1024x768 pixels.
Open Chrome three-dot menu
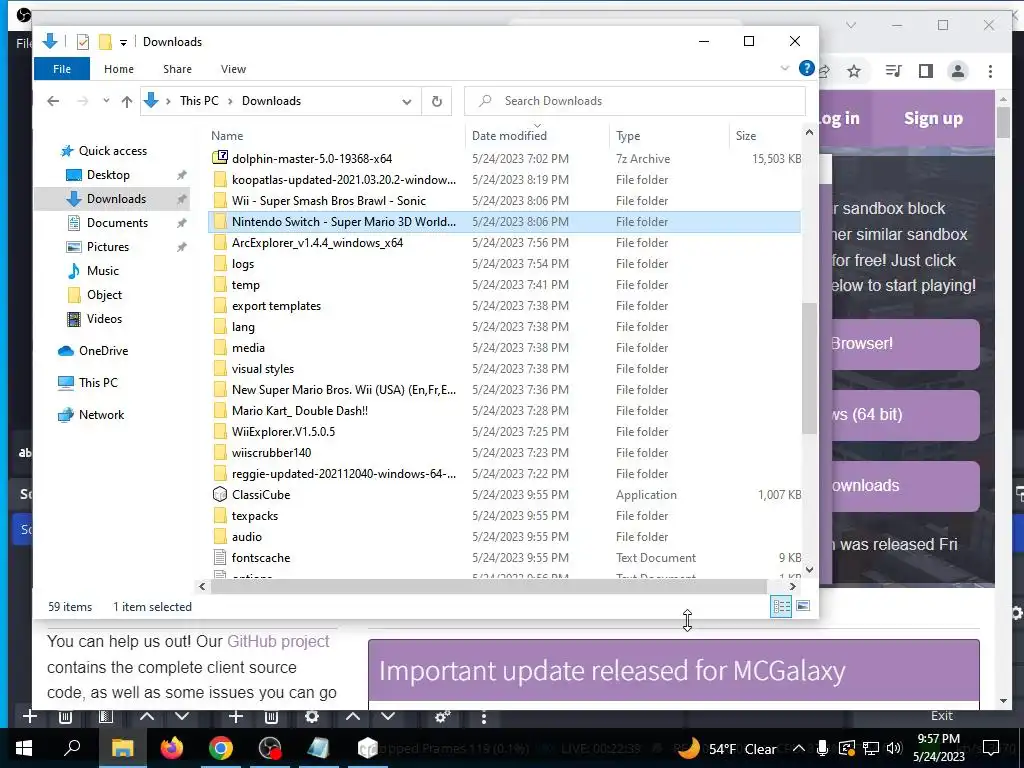990,71
